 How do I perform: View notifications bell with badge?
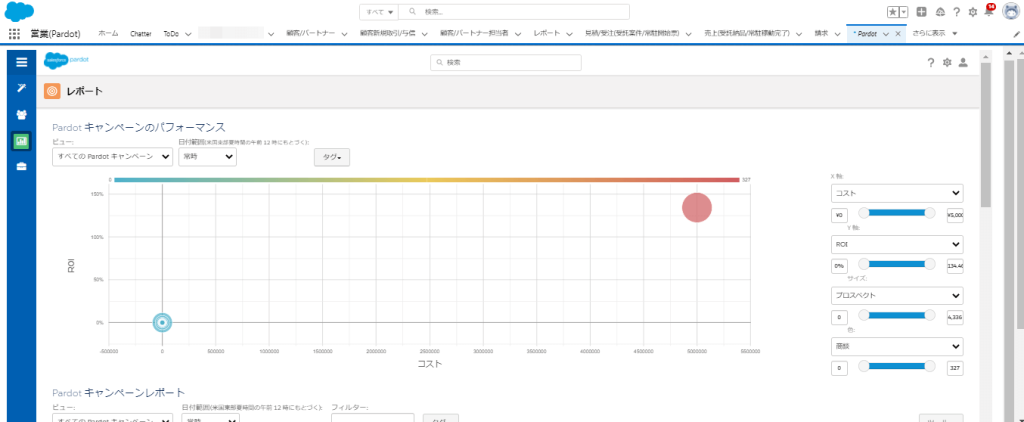989,10
